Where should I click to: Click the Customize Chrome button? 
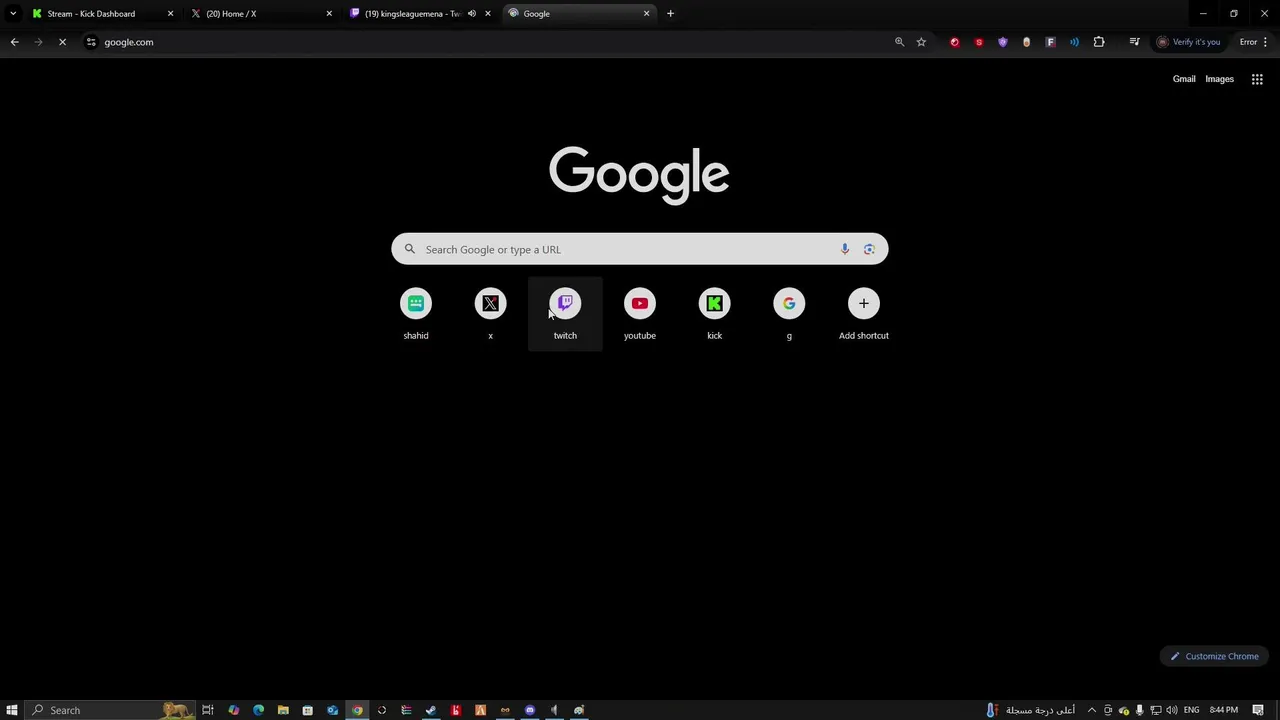pos(1214,656)
